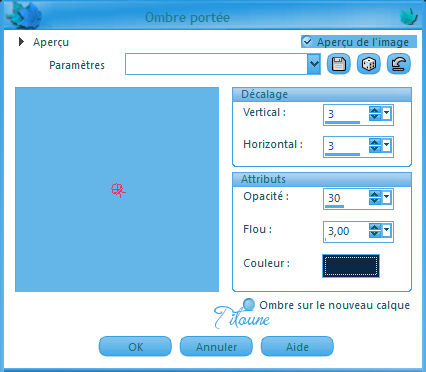Open the Vertical value slider dropdown
This screenshot has width=426, height=372.
[386, 113]
